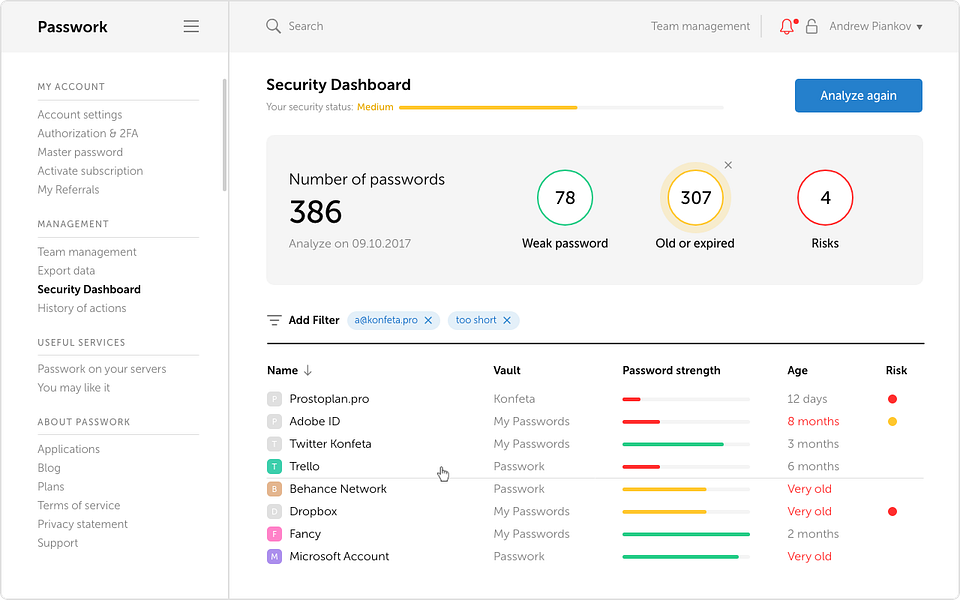Click the search magnifier icon

[x=273, y=26]
